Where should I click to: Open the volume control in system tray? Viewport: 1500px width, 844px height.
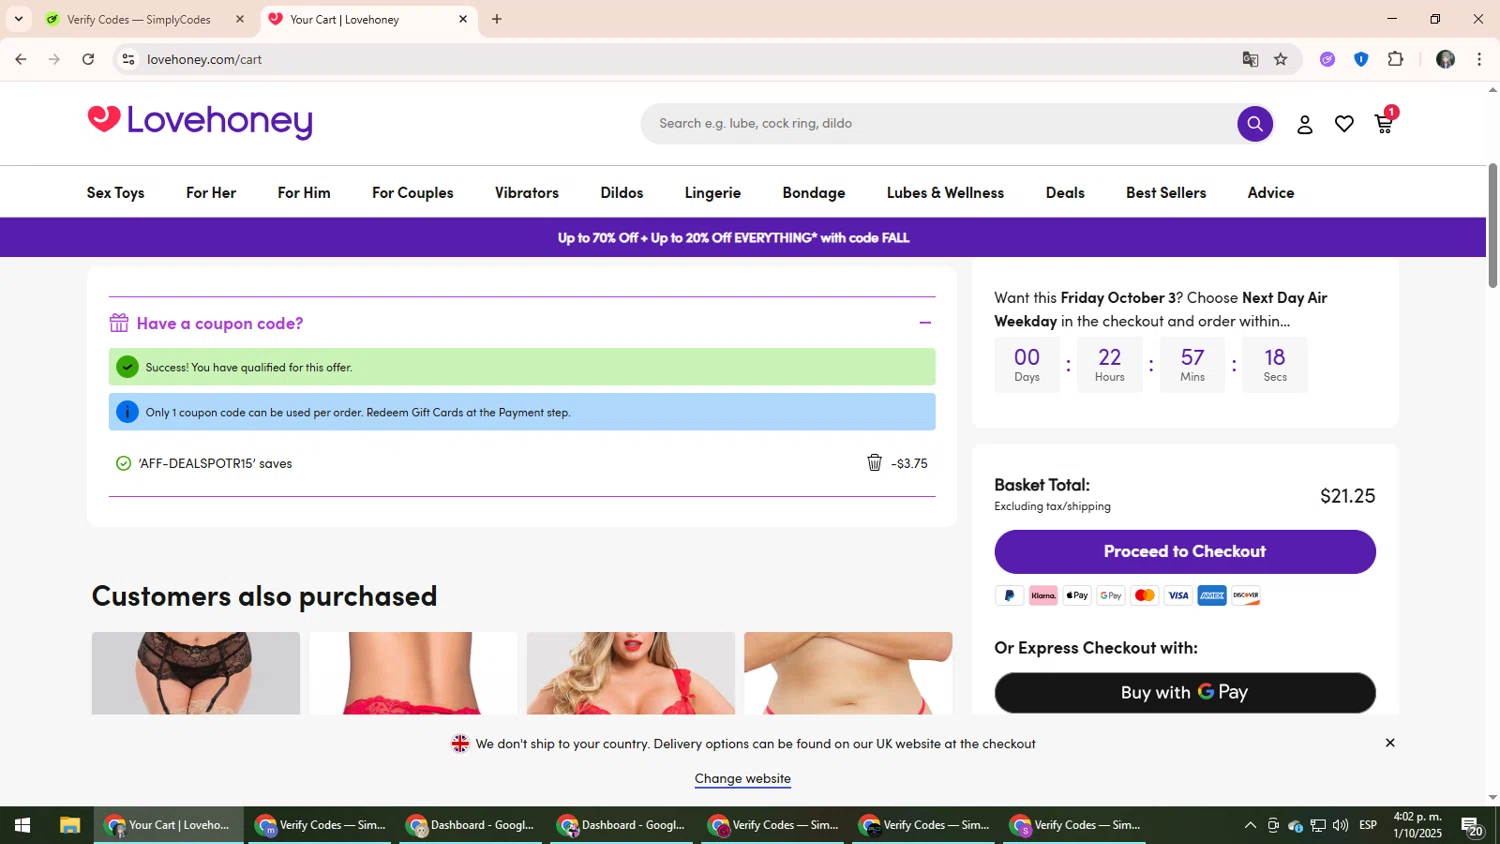tap(1340, 825)
